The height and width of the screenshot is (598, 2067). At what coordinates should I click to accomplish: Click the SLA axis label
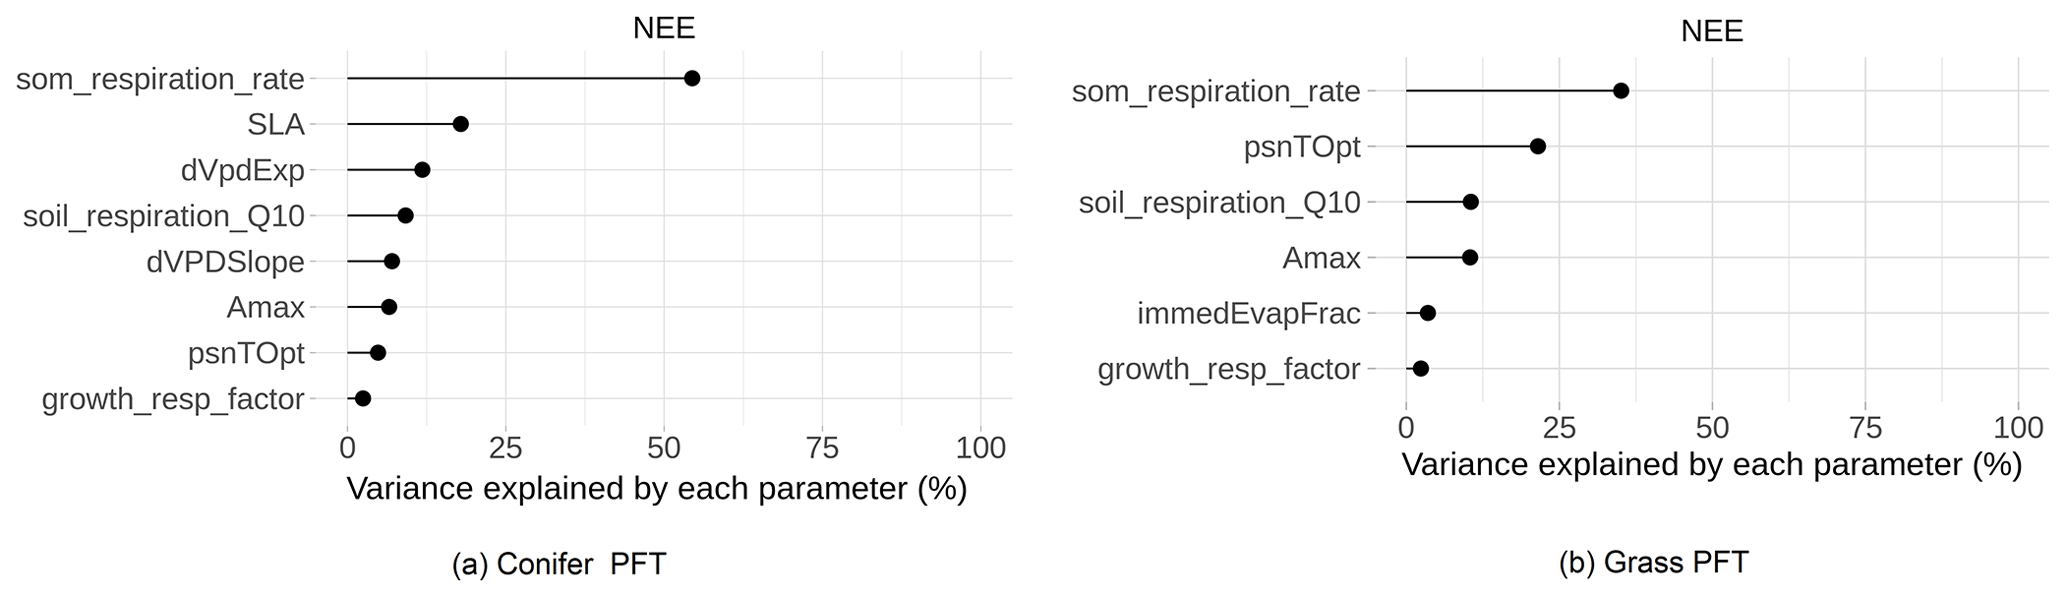276,125
